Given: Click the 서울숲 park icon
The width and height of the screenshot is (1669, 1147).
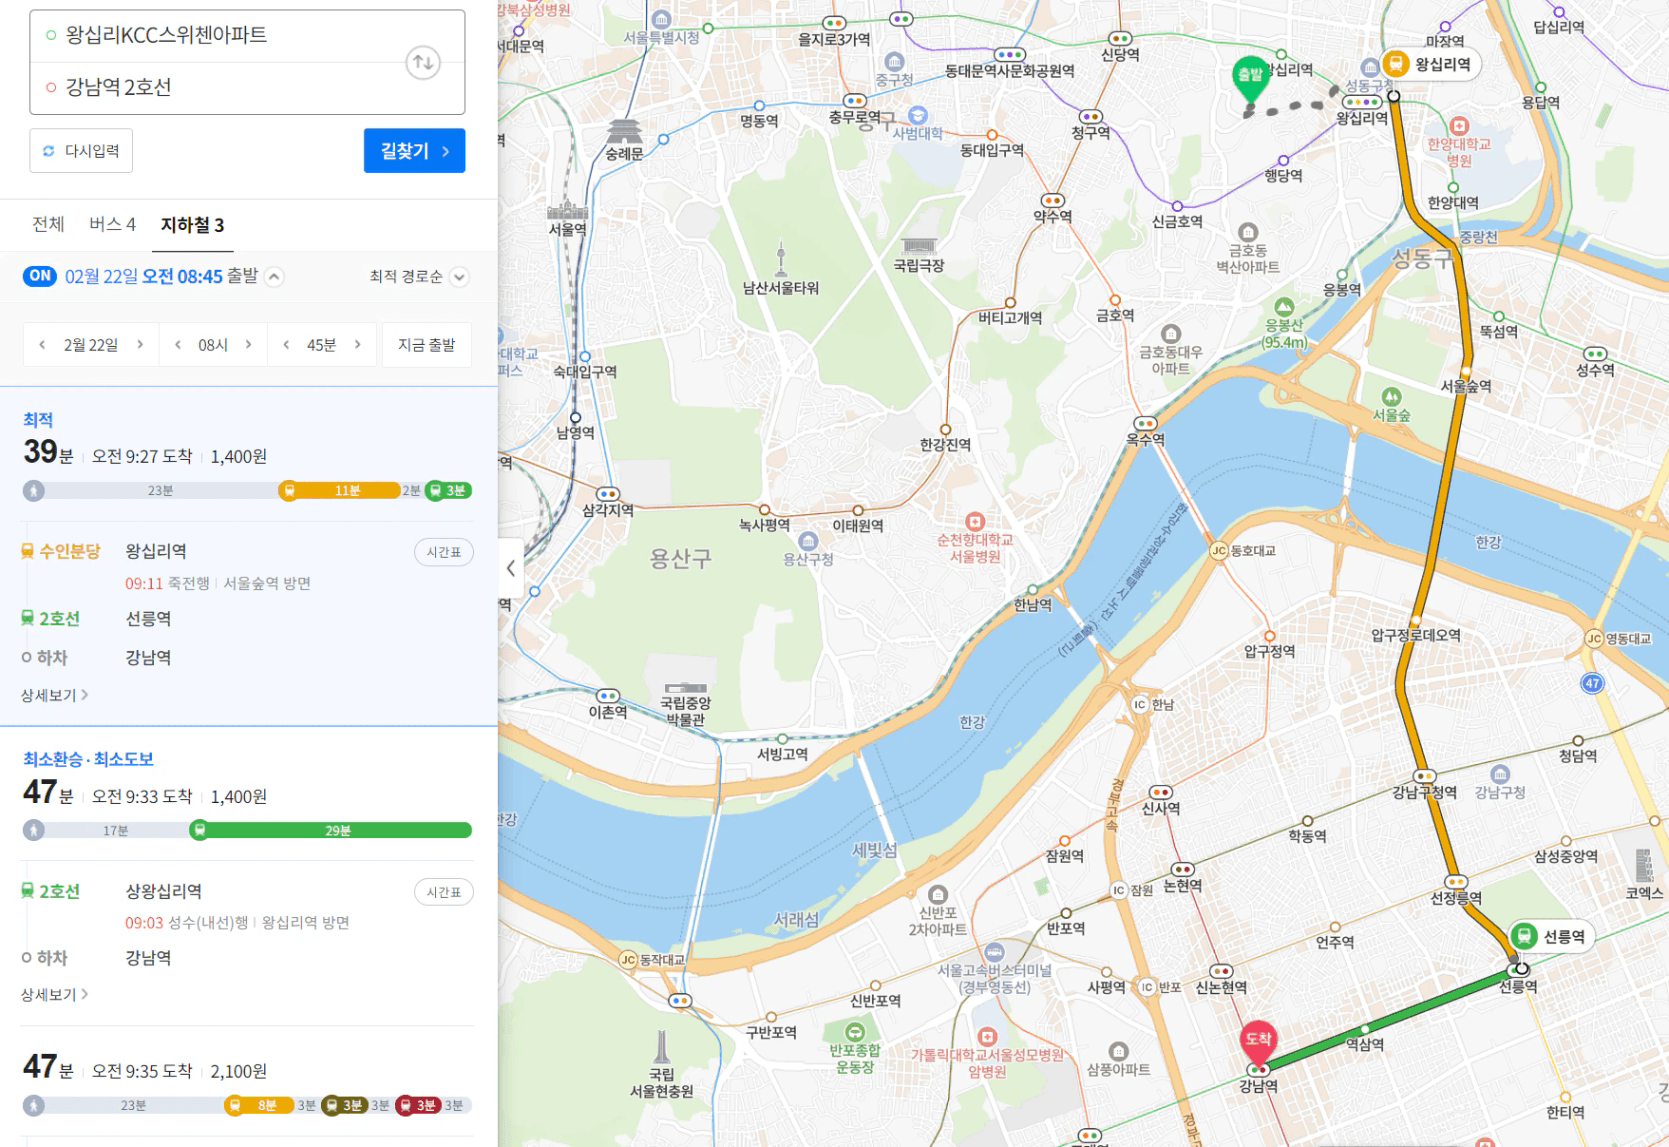Looking at the screenshot, I should pos(1391,397).
